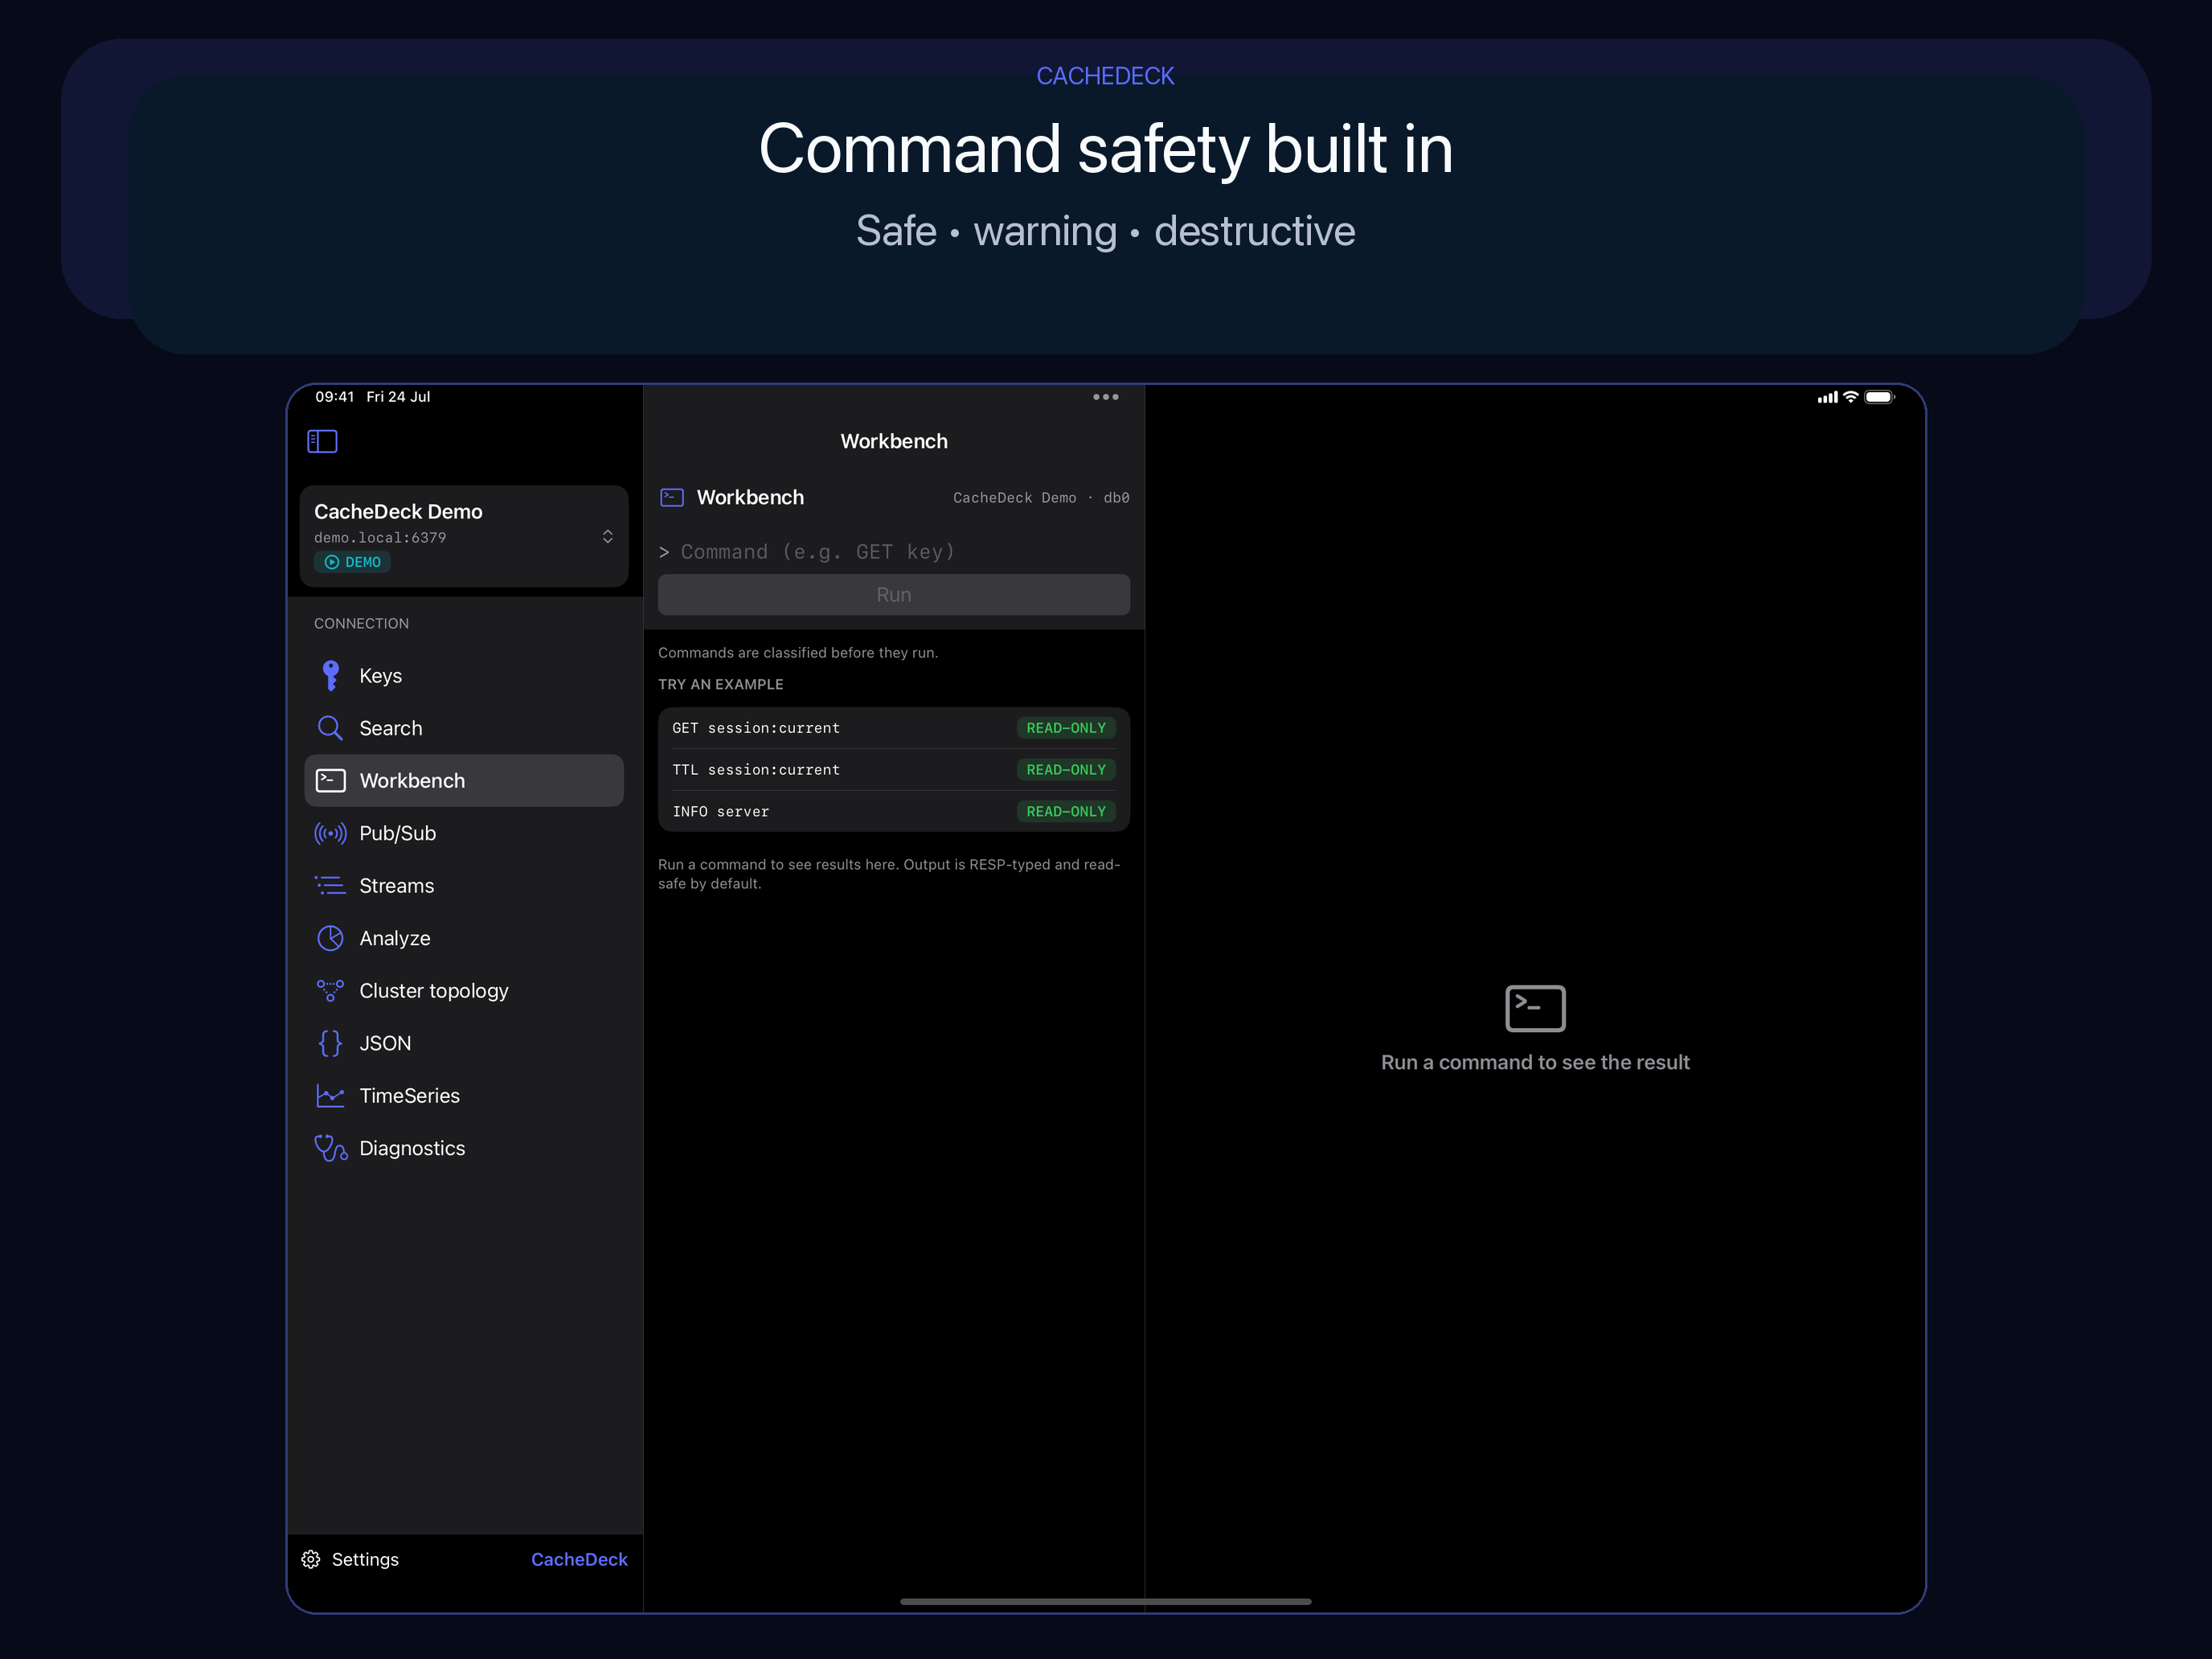Click 'Commands are classified before they run.' text
Viewport: 2212px width, 1659px height.
point(798,653)
